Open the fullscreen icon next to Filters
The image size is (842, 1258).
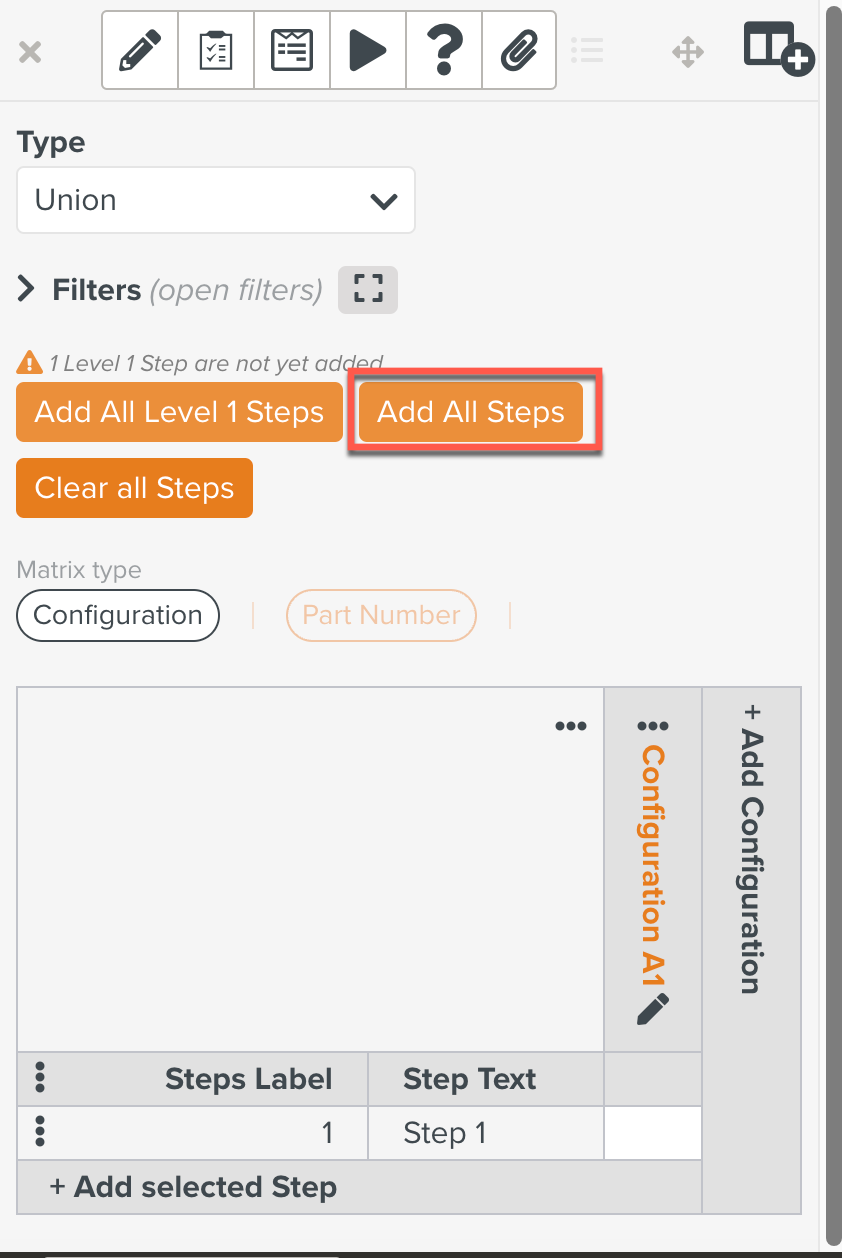point(367,289)
